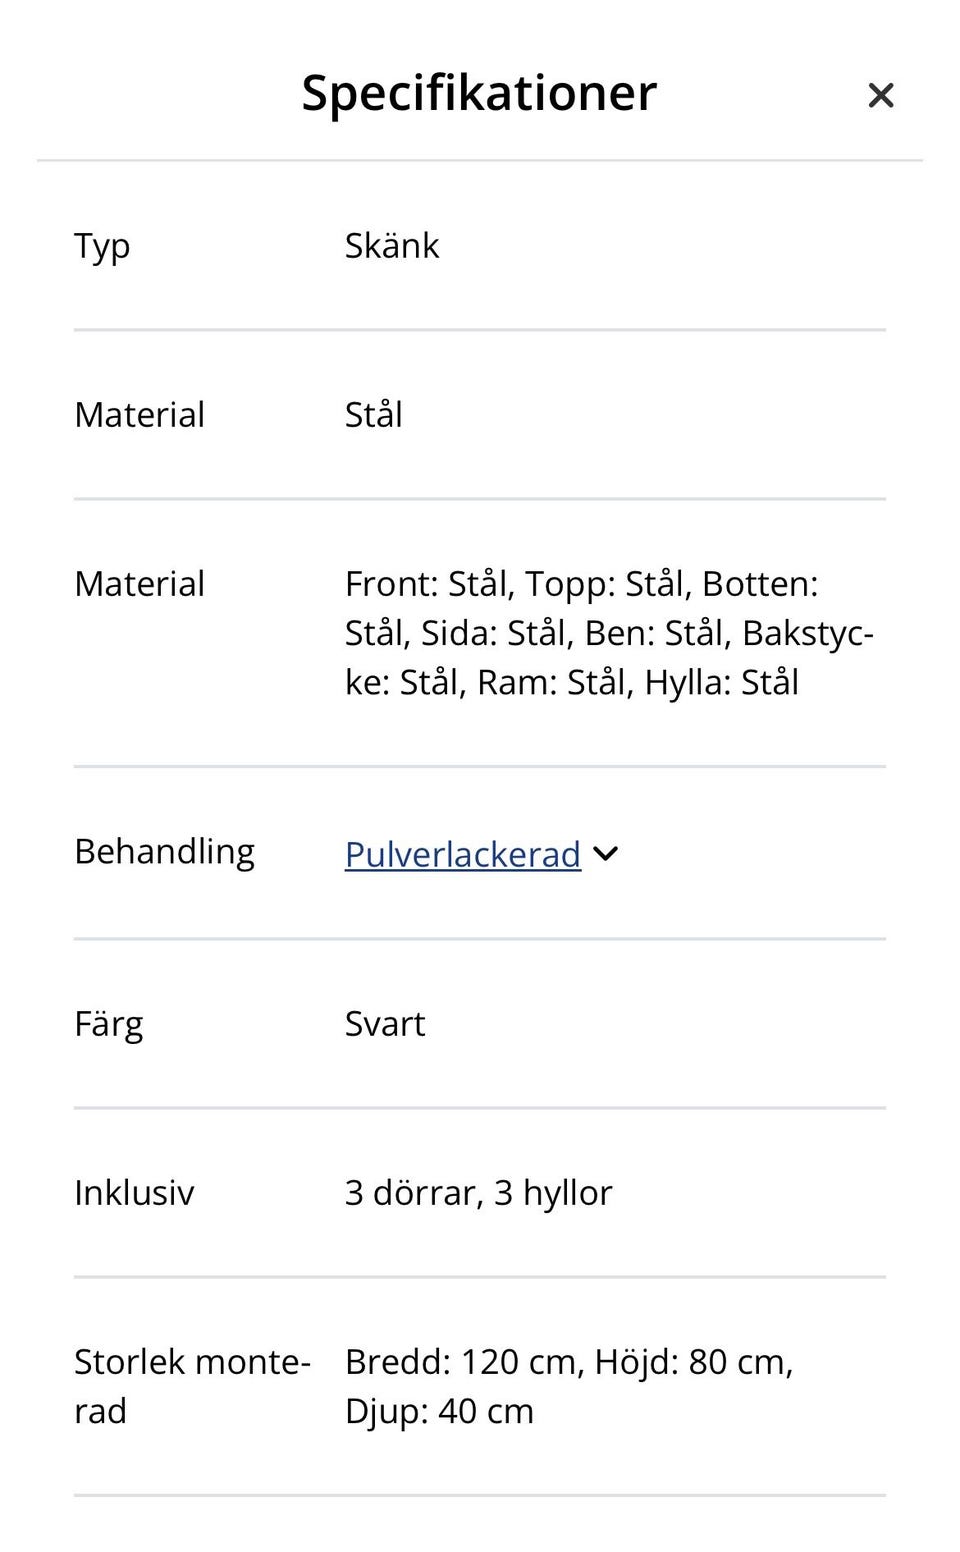Select the Behandling label
Screen dimensions: 960x1552
(x=164, y=852)
